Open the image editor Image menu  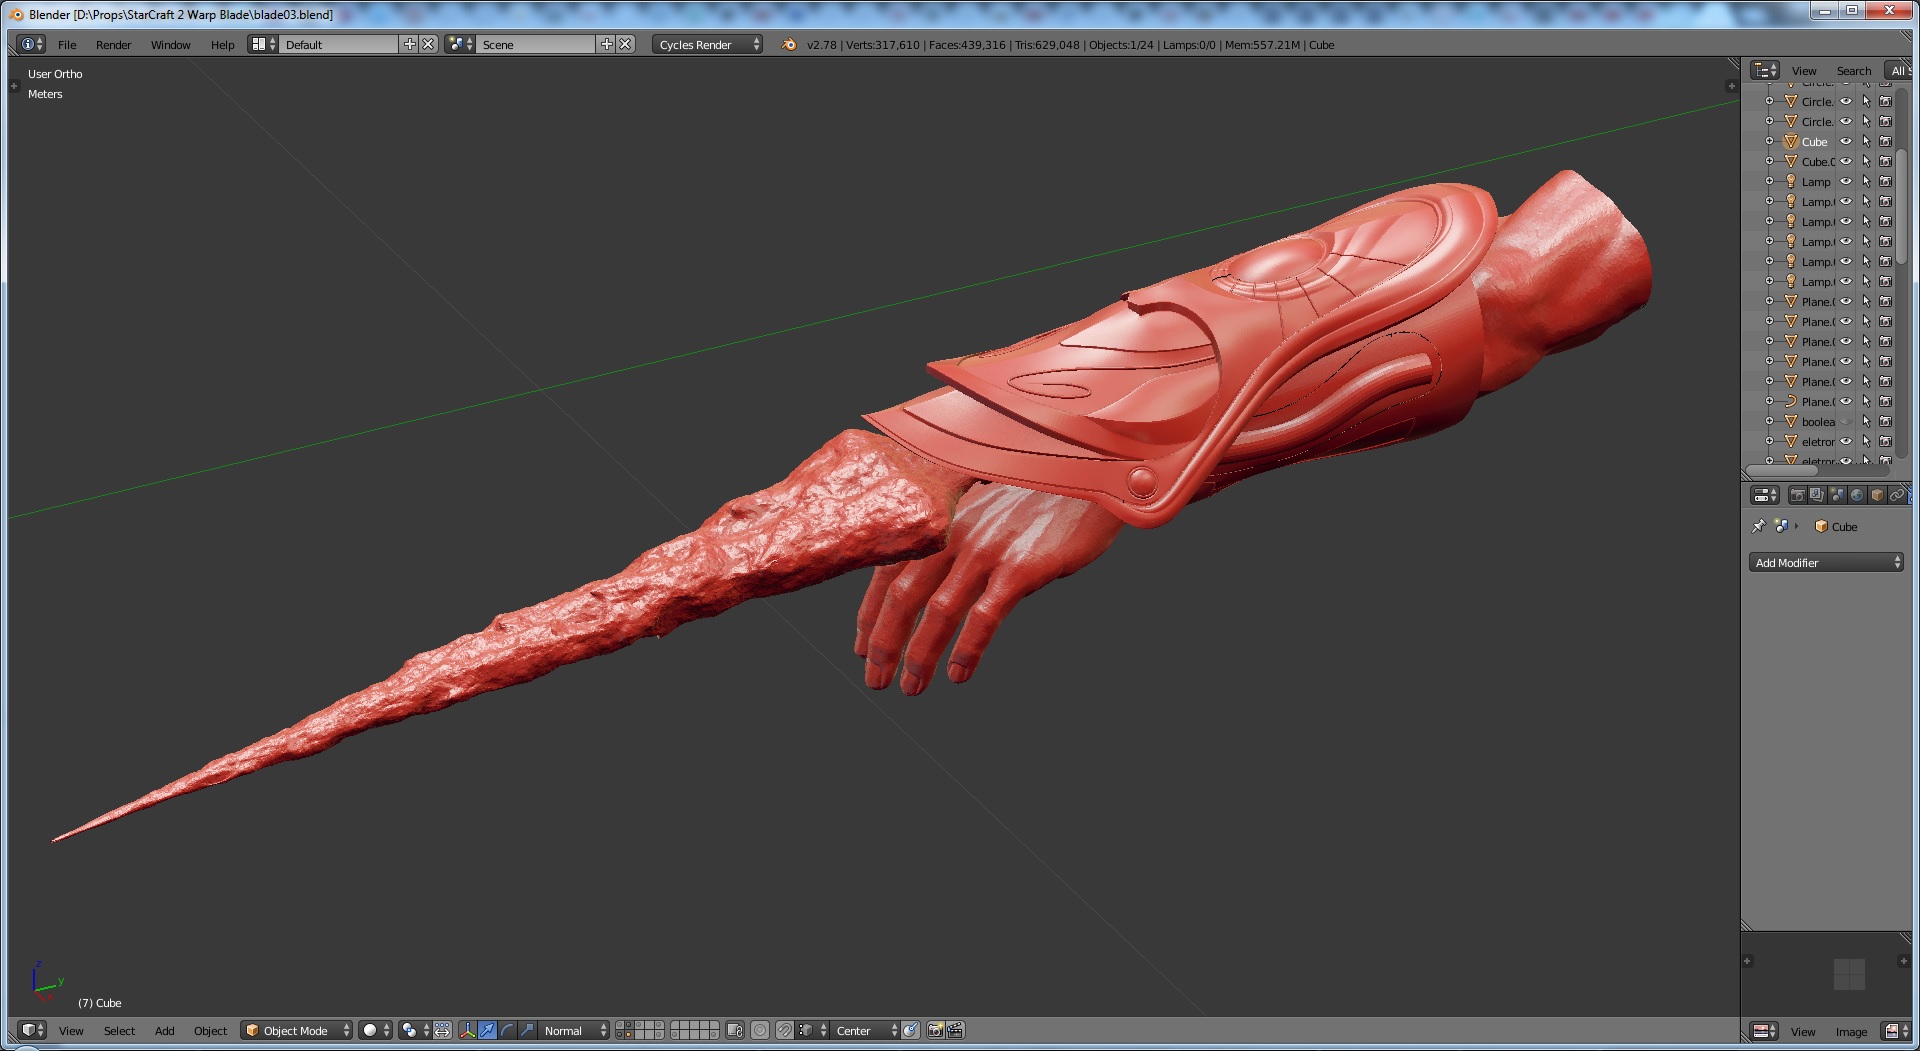tap(1850, 1031)
